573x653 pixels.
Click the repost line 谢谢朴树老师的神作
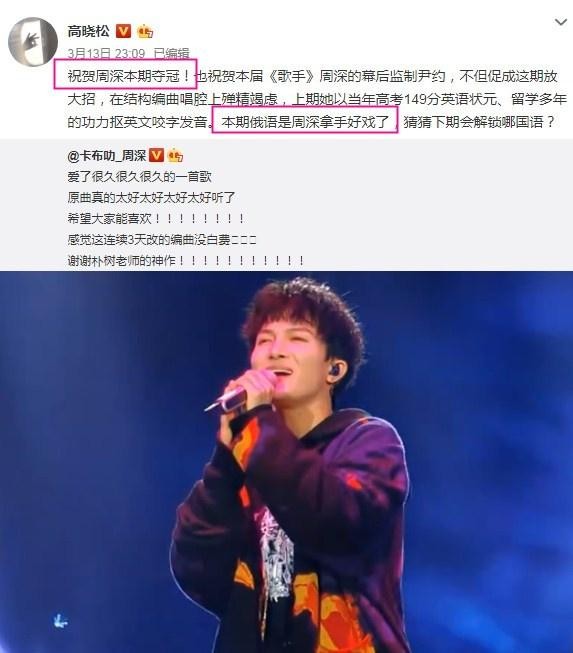pos(186,261)
